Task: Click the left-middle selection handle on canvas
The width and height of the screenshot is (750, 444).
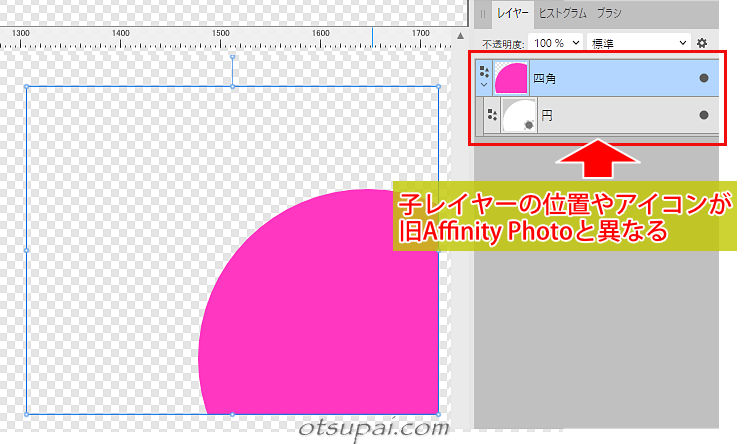Action: 26,250
